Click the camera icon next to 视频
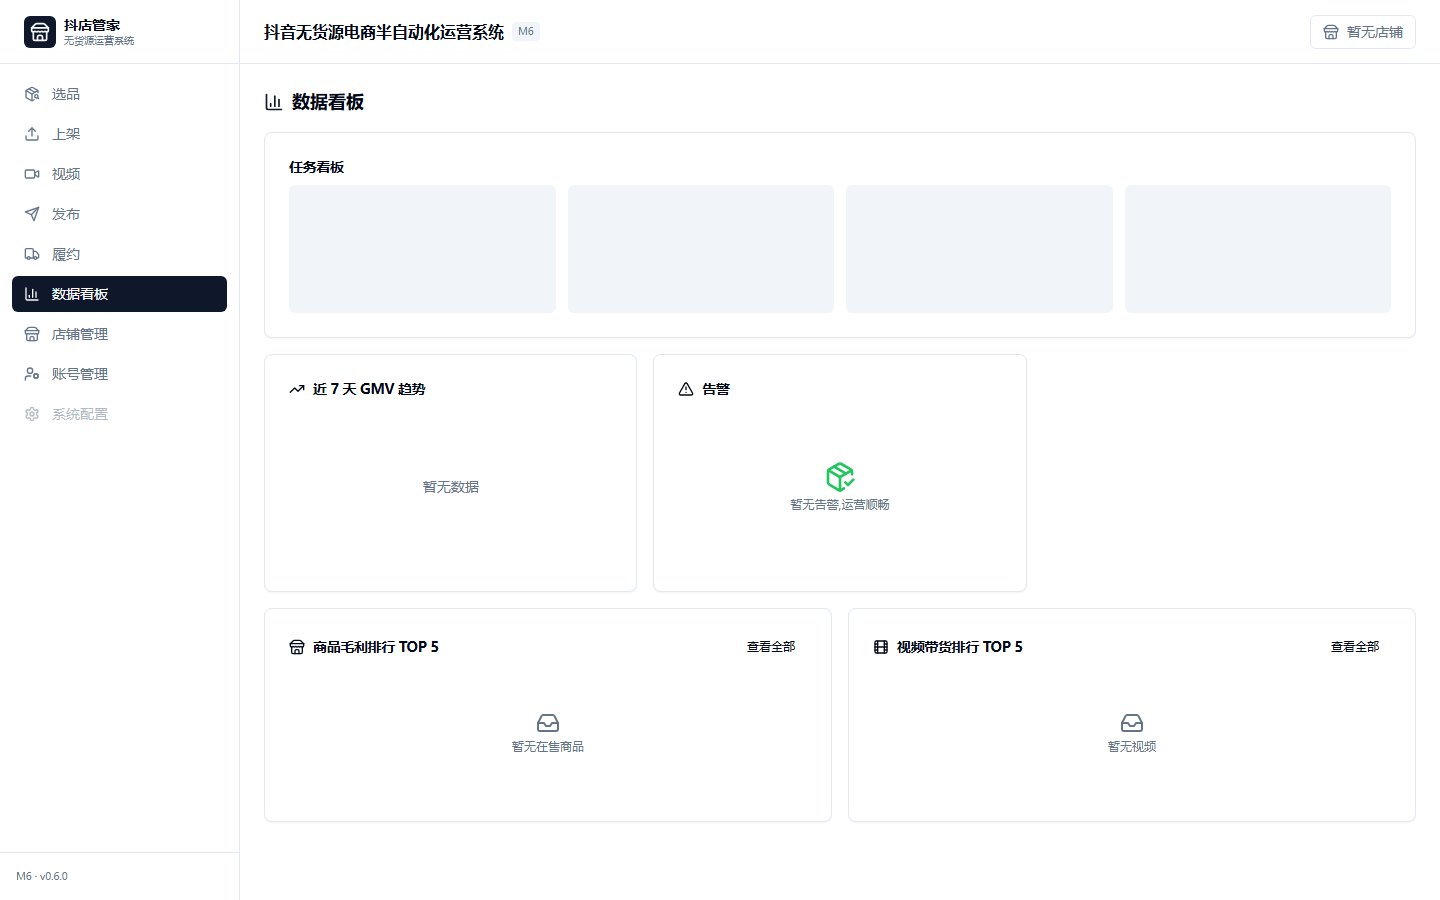 (32, 174)
